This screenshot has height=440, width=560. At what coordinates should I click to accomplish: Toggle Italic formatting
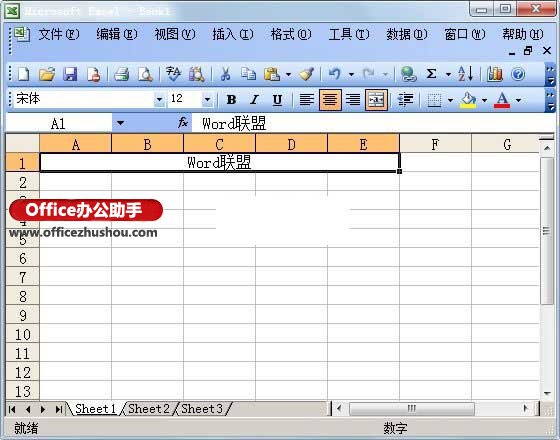click(x=254, y=100)
